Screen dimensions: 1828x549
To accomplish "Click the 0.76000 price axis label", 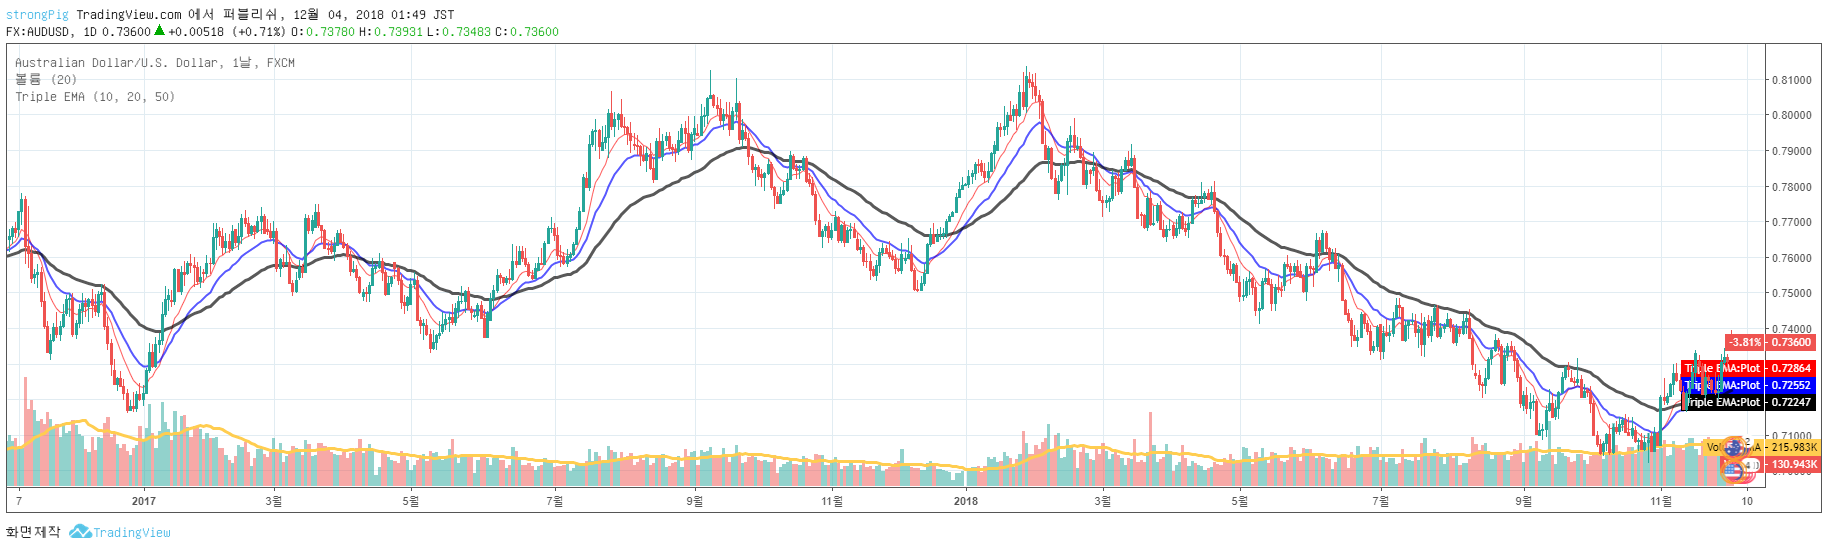I will pyautogui.click(x=1791, y=258).
